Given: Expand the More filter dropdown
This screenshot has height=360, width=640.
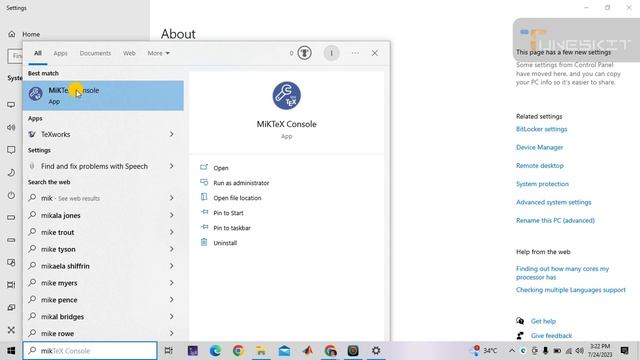Looking at the screenshot, I should [x=159, y=53].
